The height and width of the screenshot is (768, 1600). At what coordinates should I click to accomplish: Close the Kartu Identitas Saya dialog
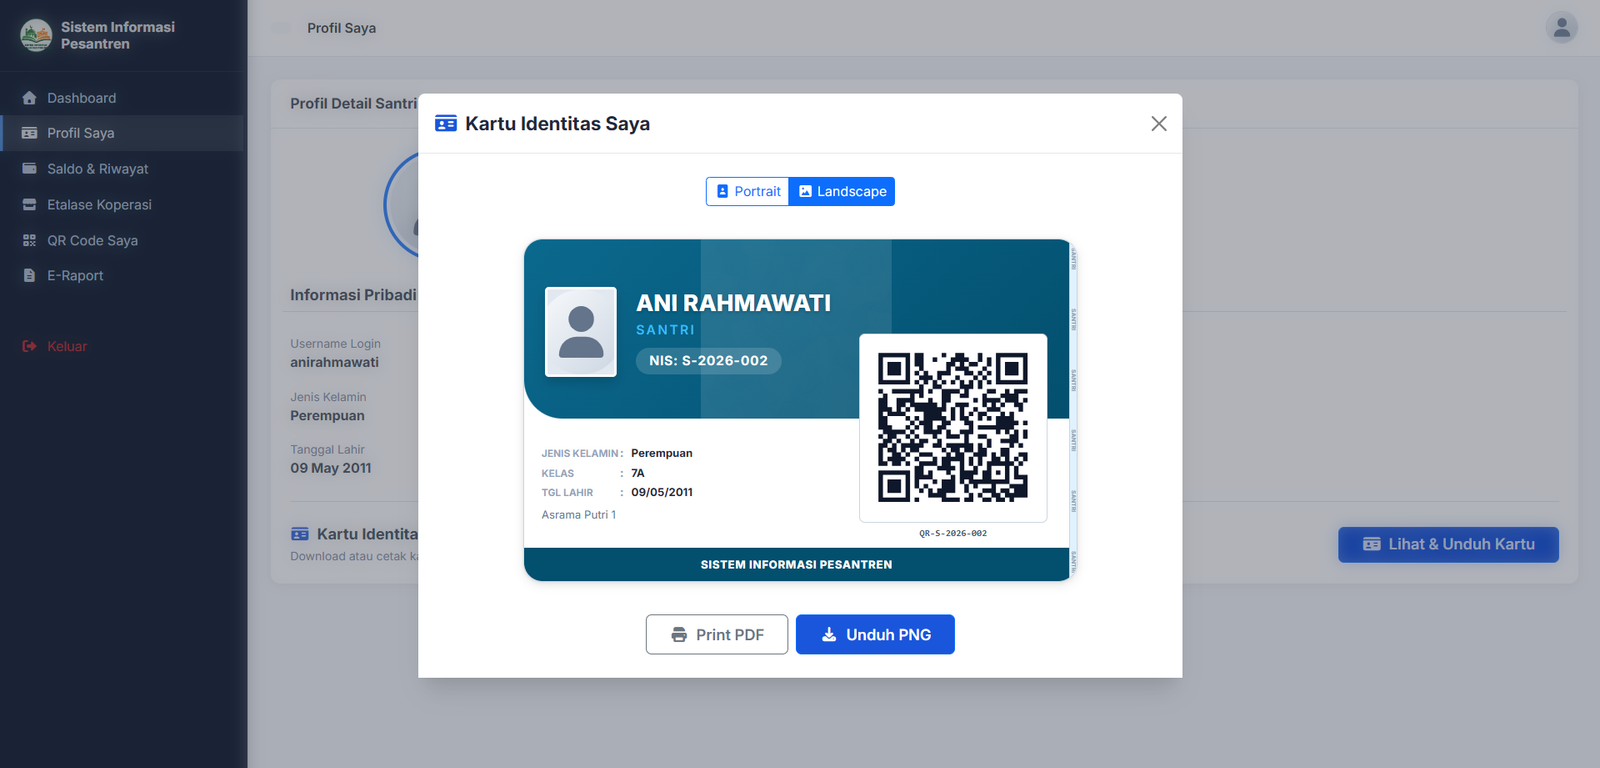(x=1159, y=124)
